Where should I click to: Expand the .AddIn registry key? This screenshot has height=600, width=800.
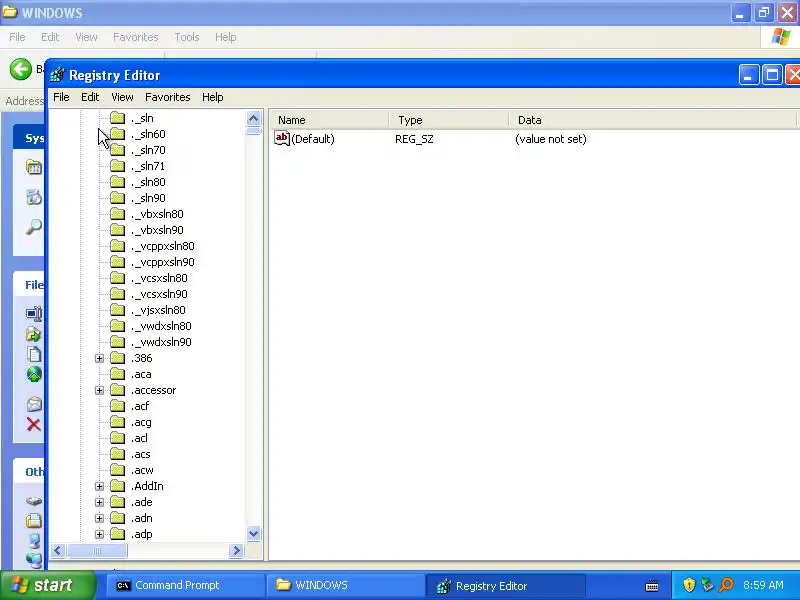point(99,486)
